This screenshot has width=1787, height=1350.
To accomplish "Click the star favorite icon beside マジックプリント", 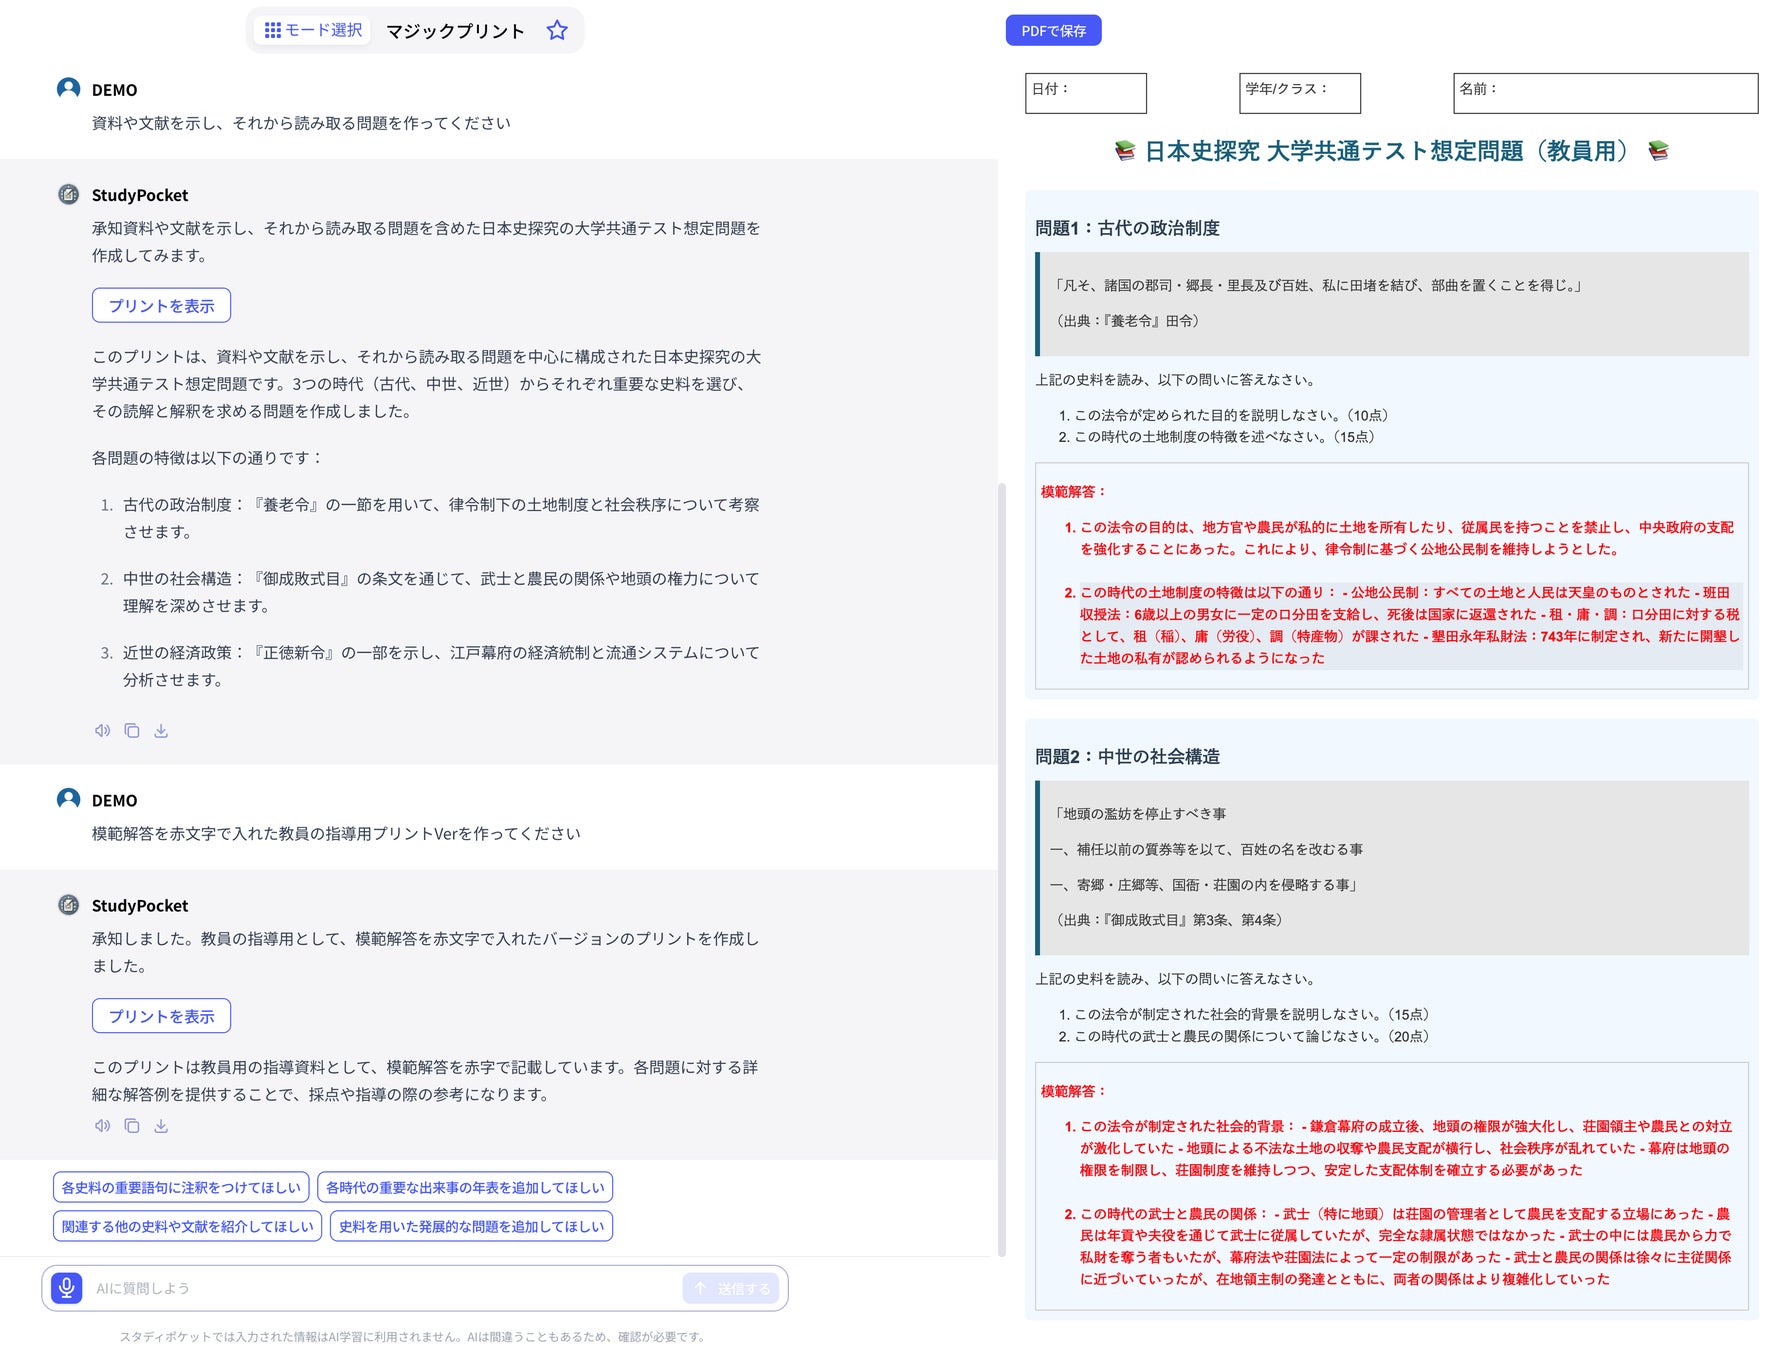I will (x=557, y=30).
